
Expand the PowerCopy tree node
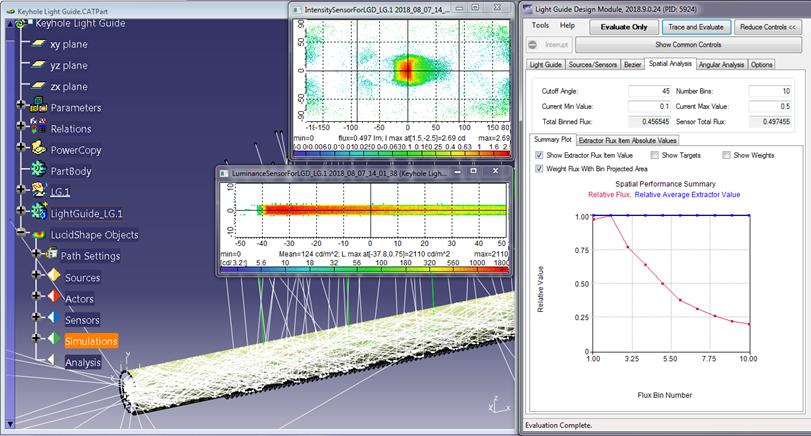pos(21,147)
